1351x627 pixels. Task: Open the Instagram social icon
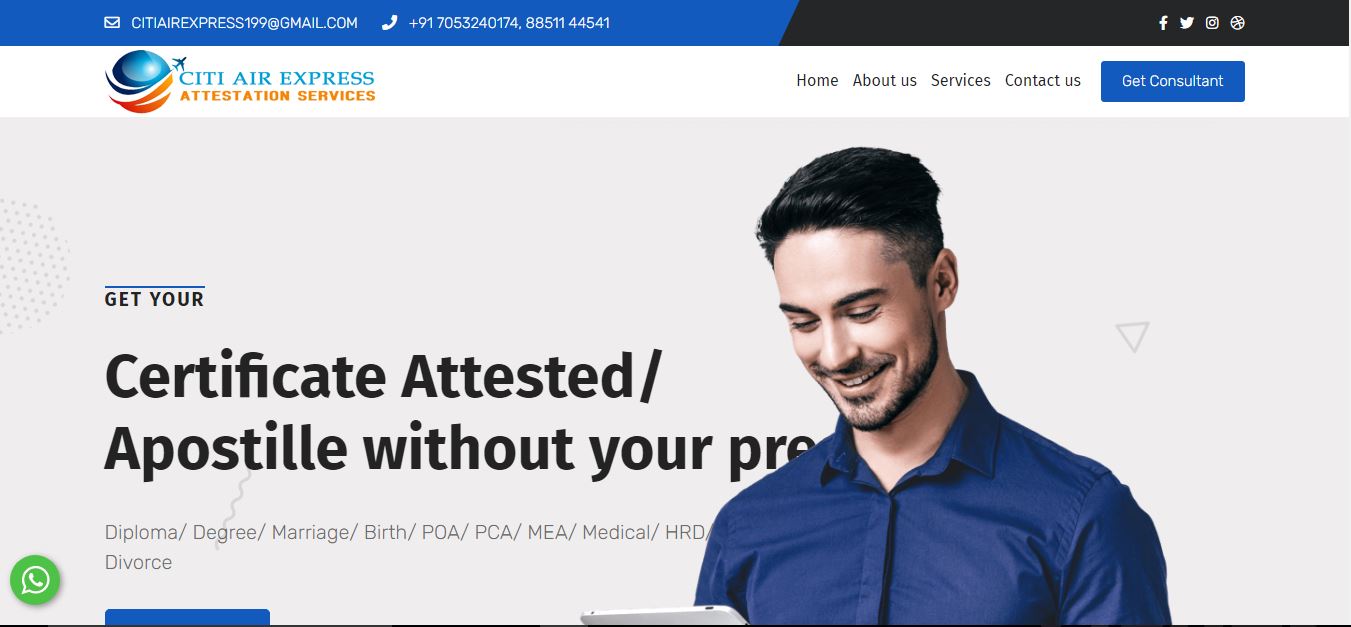(x=1212, y=23)
